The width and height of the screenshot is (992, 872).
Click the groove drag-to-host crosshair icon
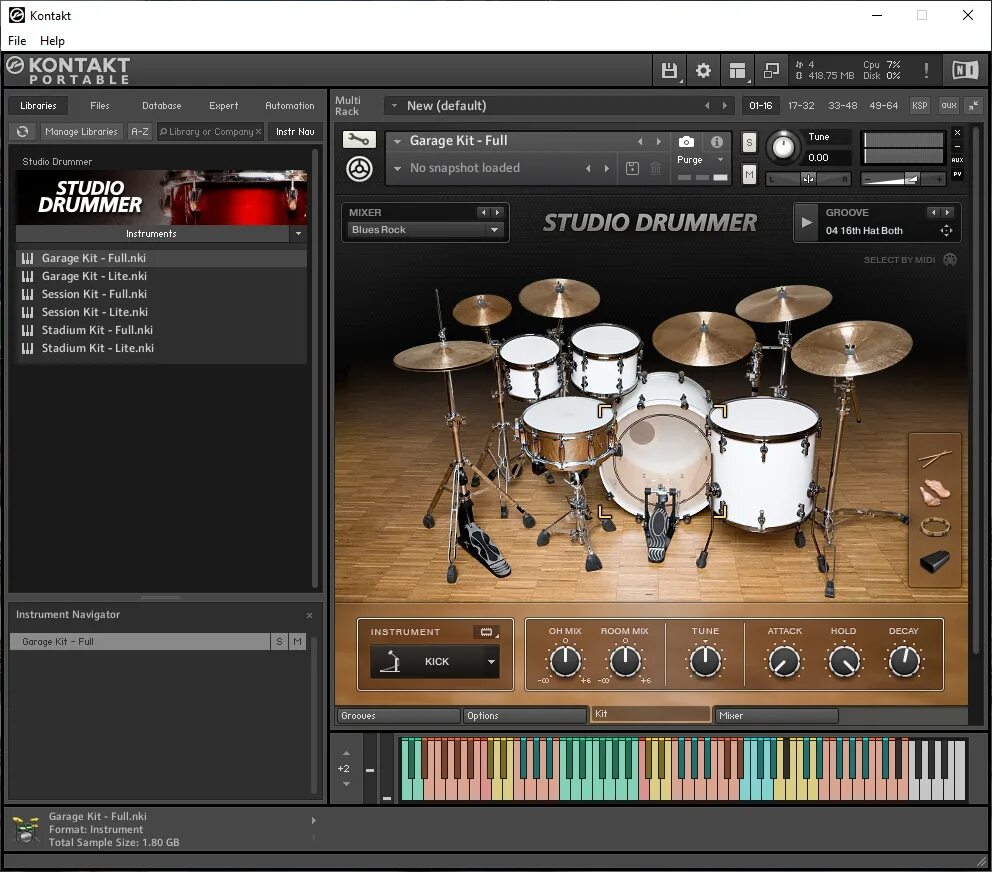pos(946,231)
